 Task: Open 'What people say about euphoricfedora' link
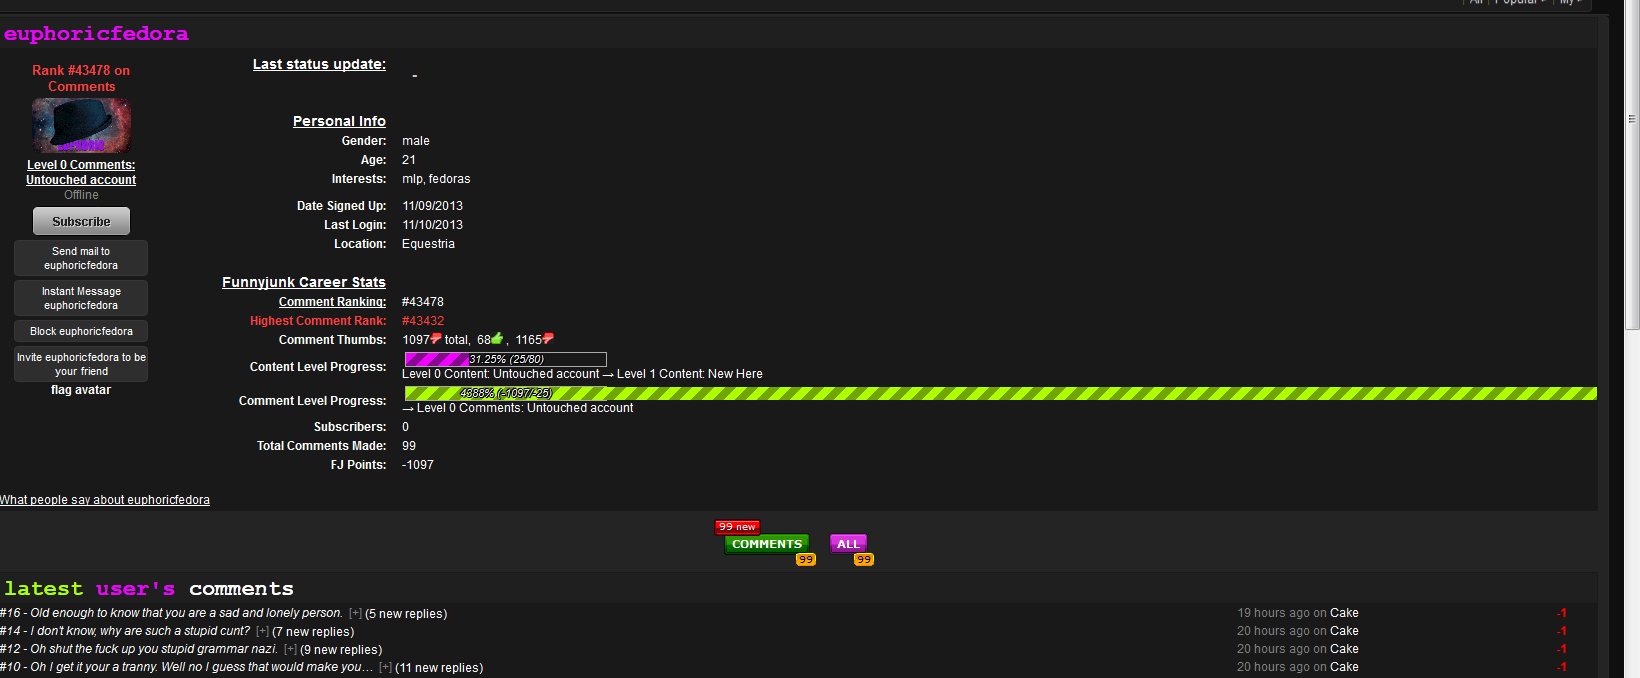tap(105, 500)
